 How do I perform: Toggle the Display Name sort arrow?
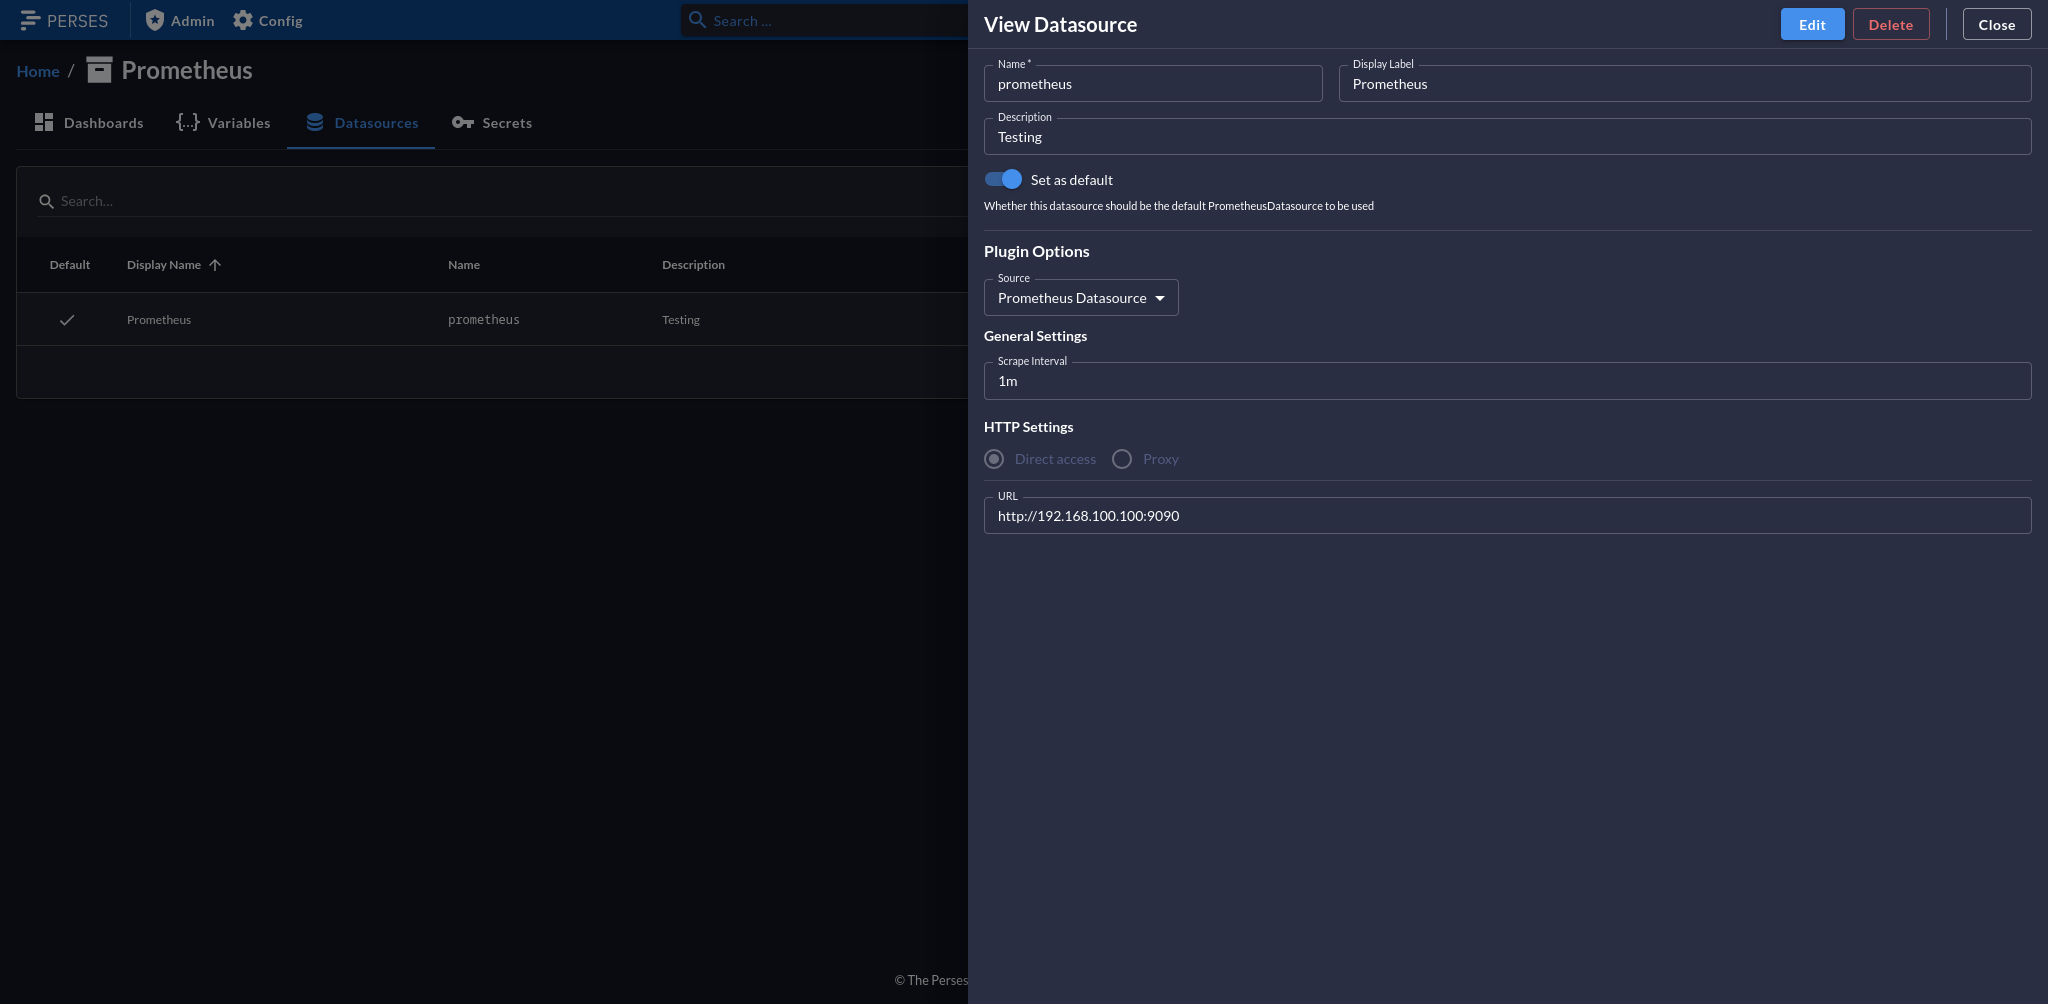214,264
